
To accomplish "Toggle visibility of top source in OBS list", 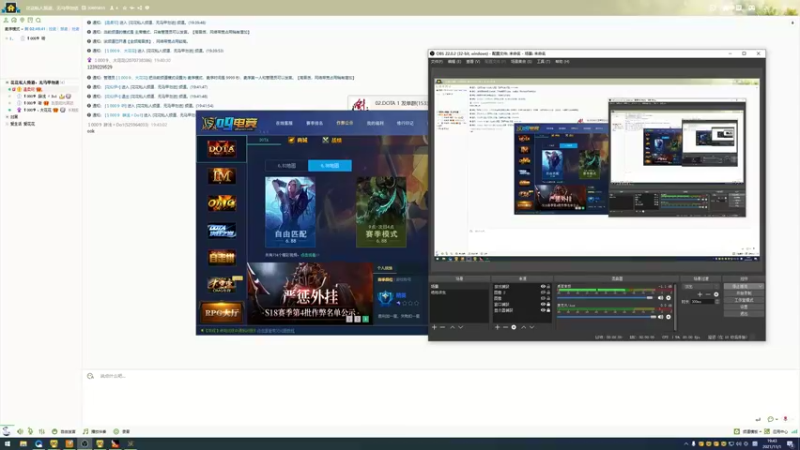I will (x=543, y=287).
